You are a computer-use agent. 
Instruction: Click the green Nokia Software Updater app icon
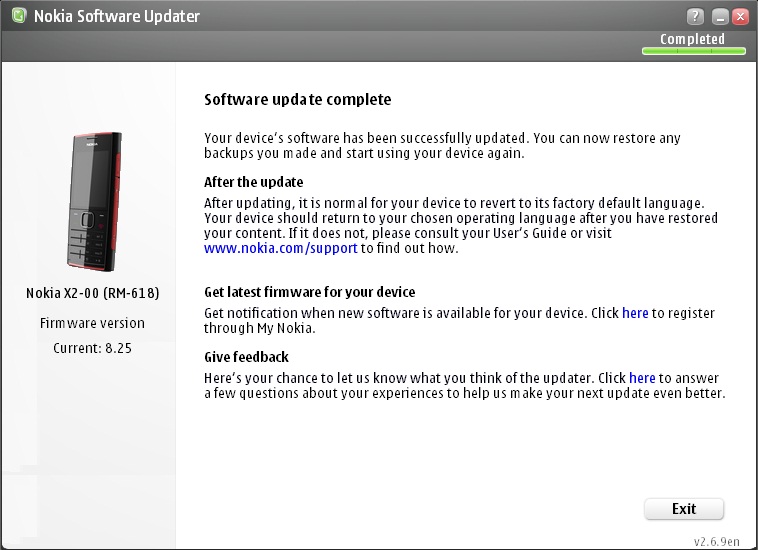click(x=19, y=16)
